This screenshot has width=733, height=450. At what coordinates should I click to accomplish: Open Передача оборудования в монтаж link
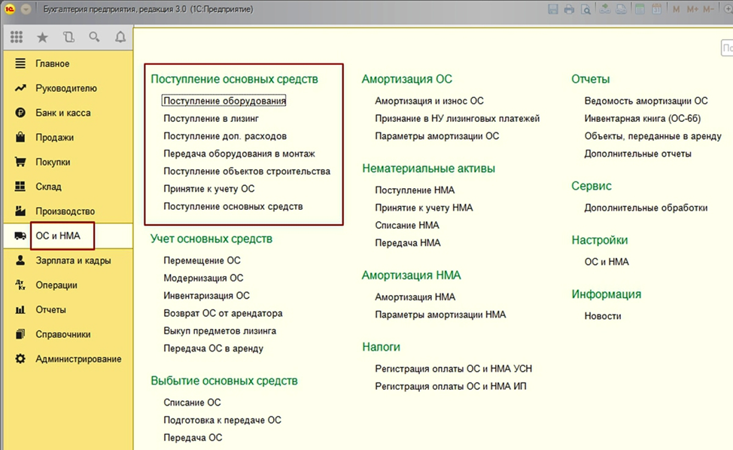239,153
